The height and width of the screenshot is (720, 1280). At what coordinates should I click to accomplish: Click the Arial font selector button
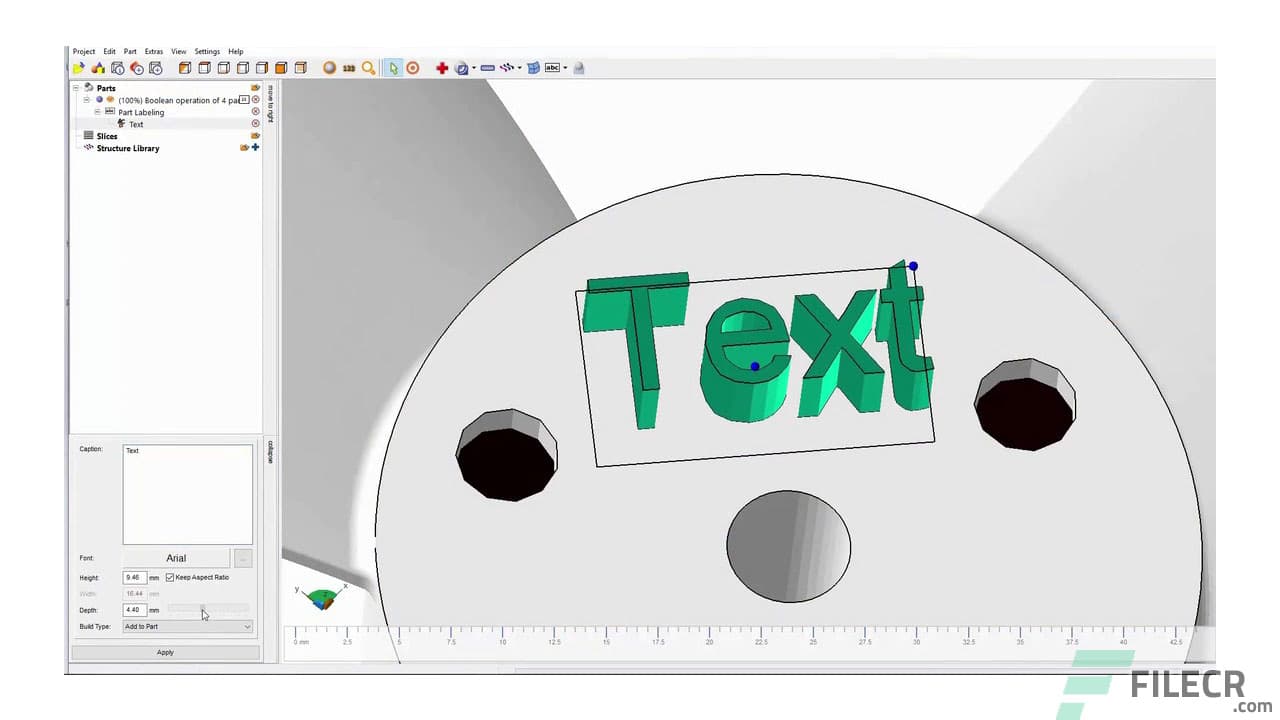tap(176, 558)
